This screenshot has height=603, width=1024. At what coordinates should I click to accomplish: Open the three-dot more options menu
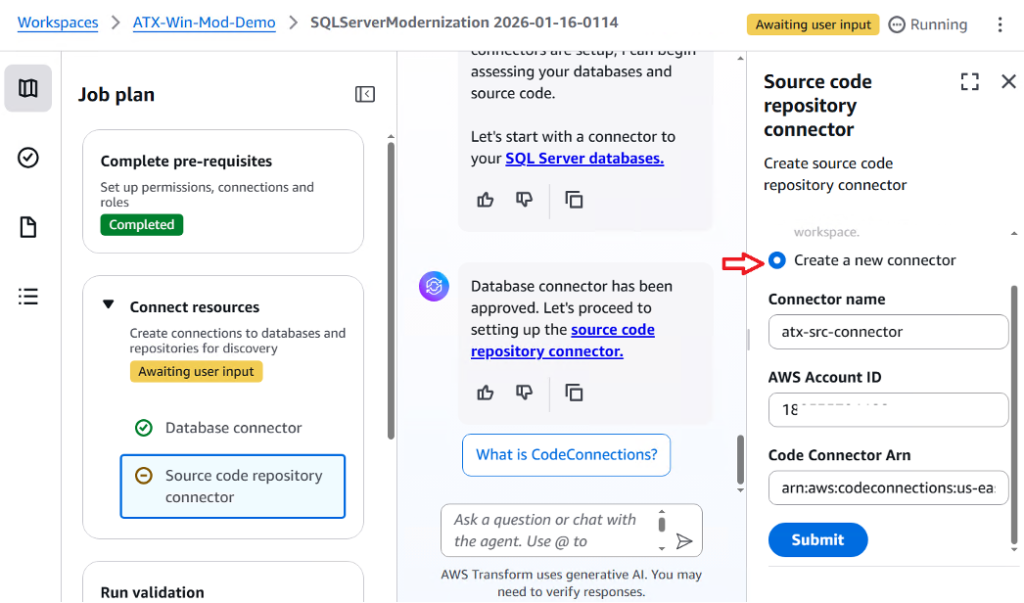tap(1000, 24)
